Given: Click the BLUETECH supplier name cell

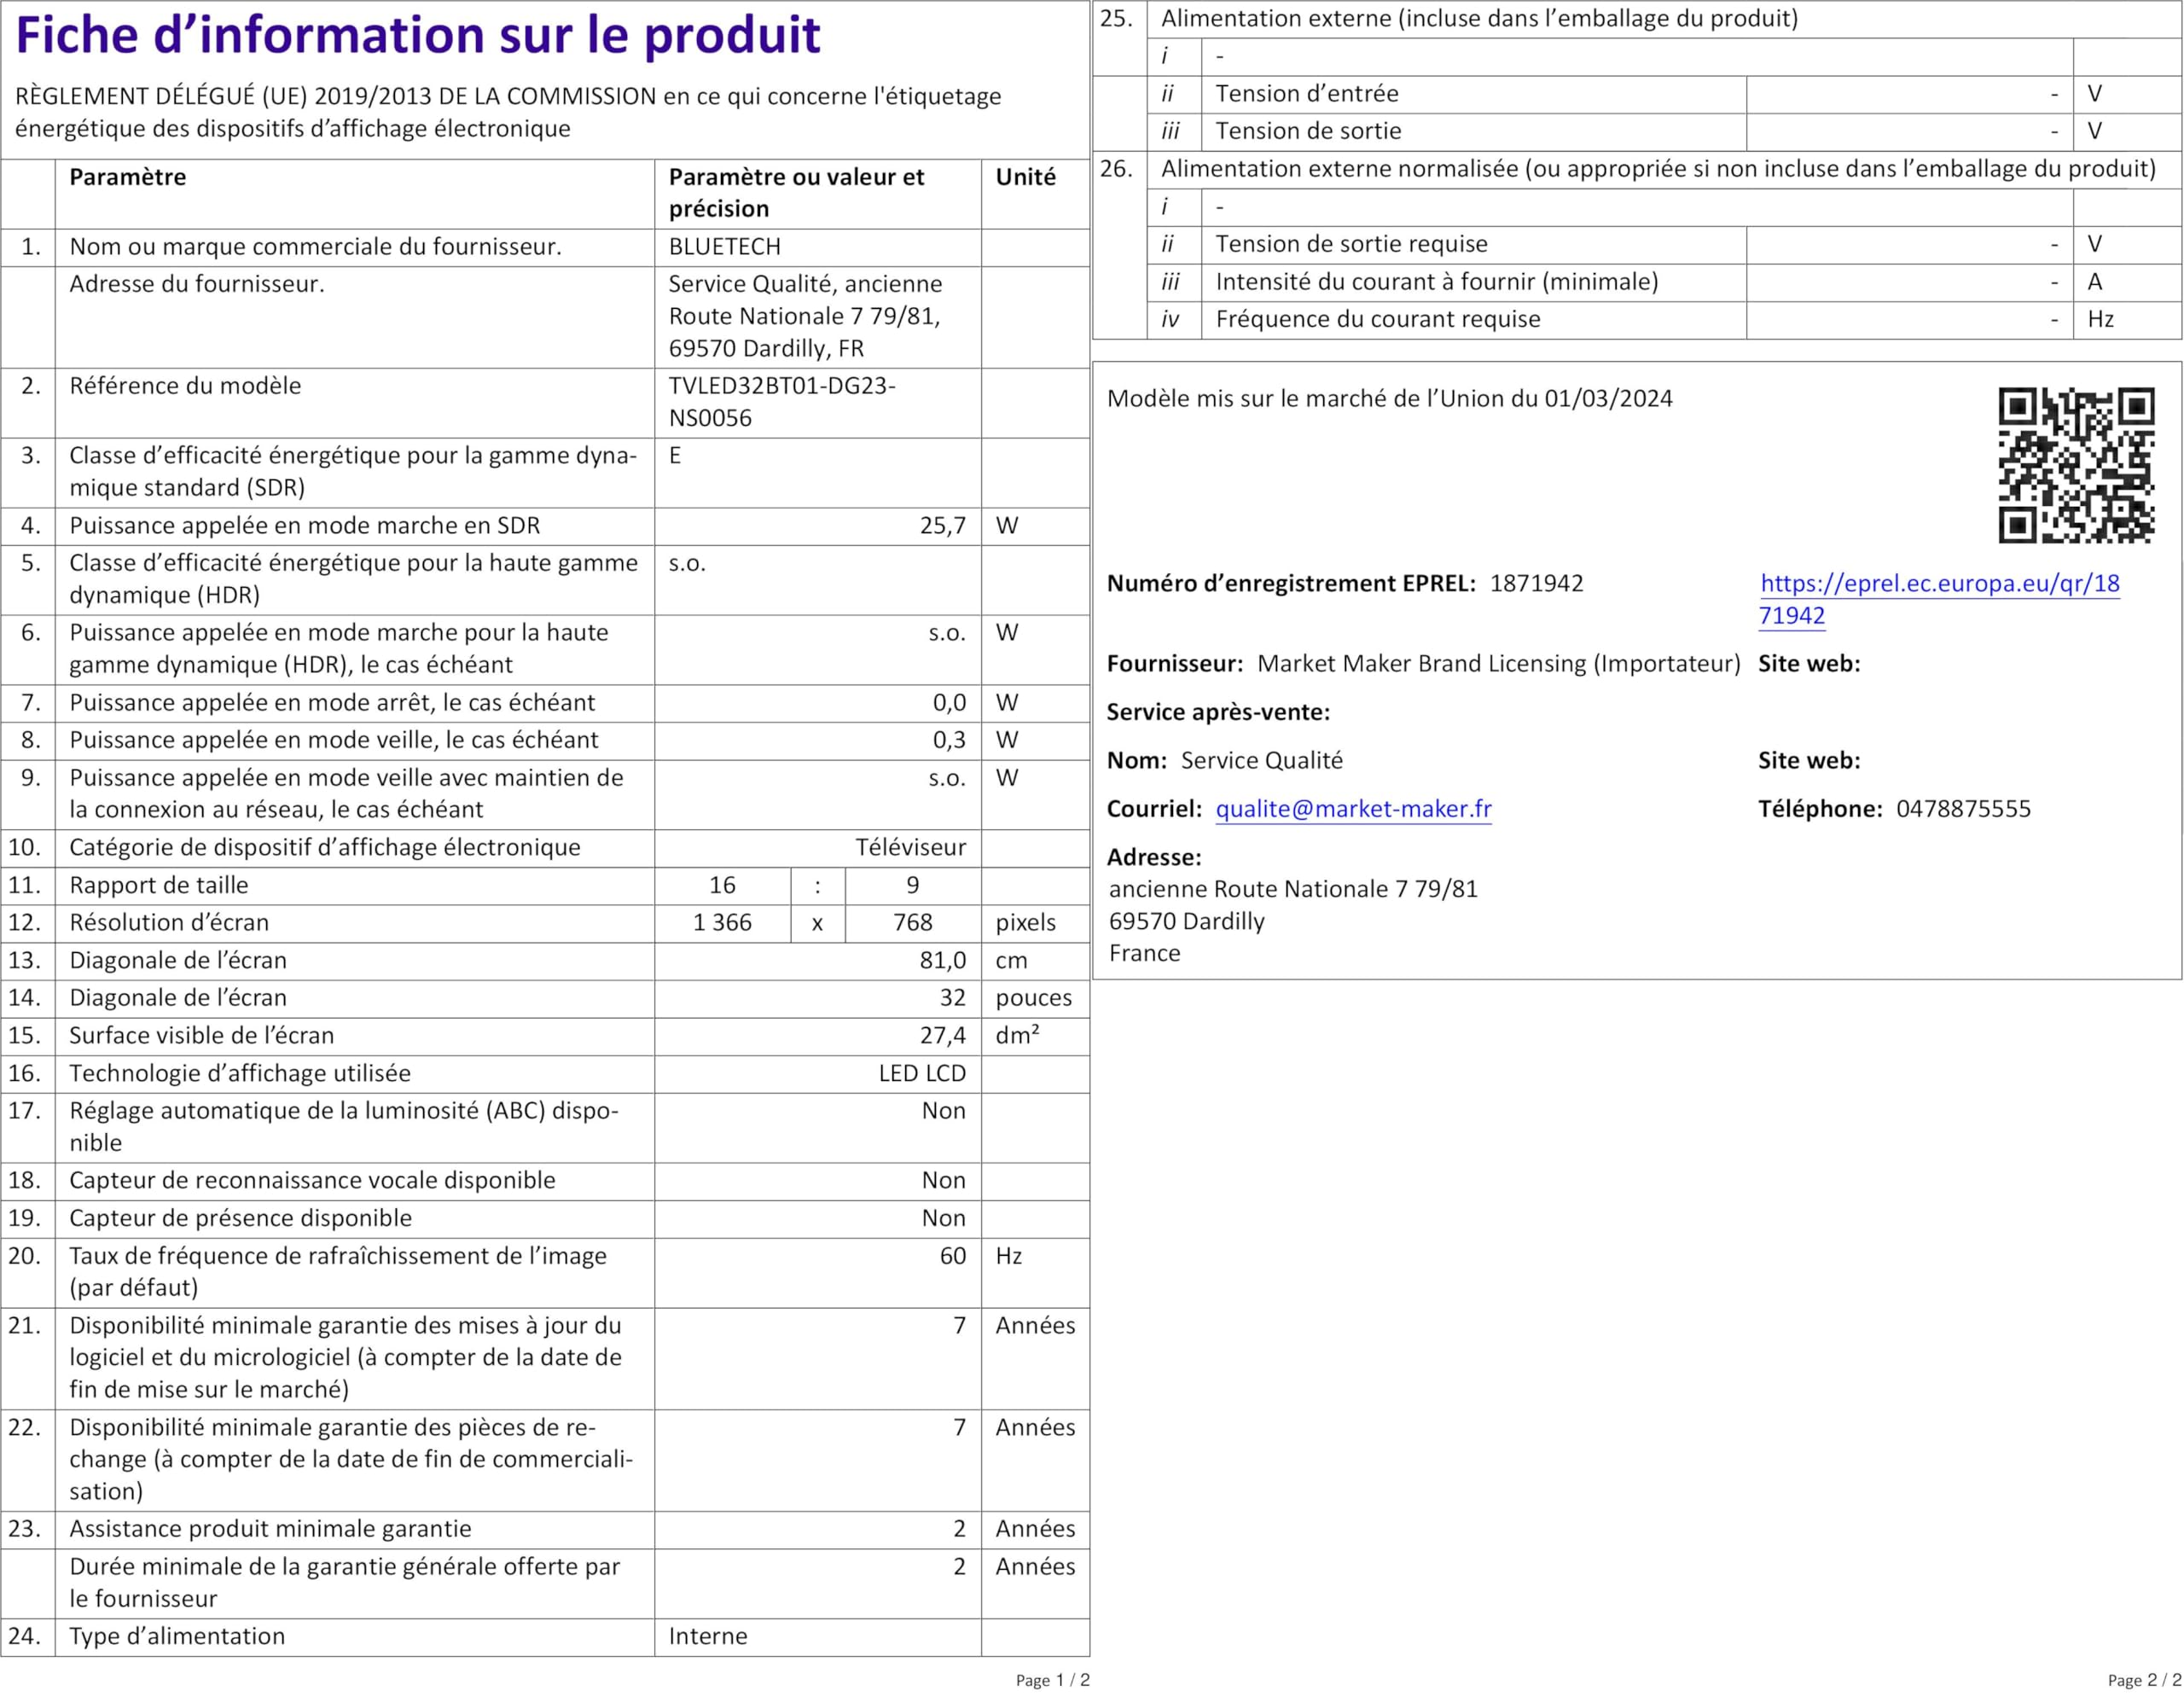Looking at the screenshot, I should 724,247.
